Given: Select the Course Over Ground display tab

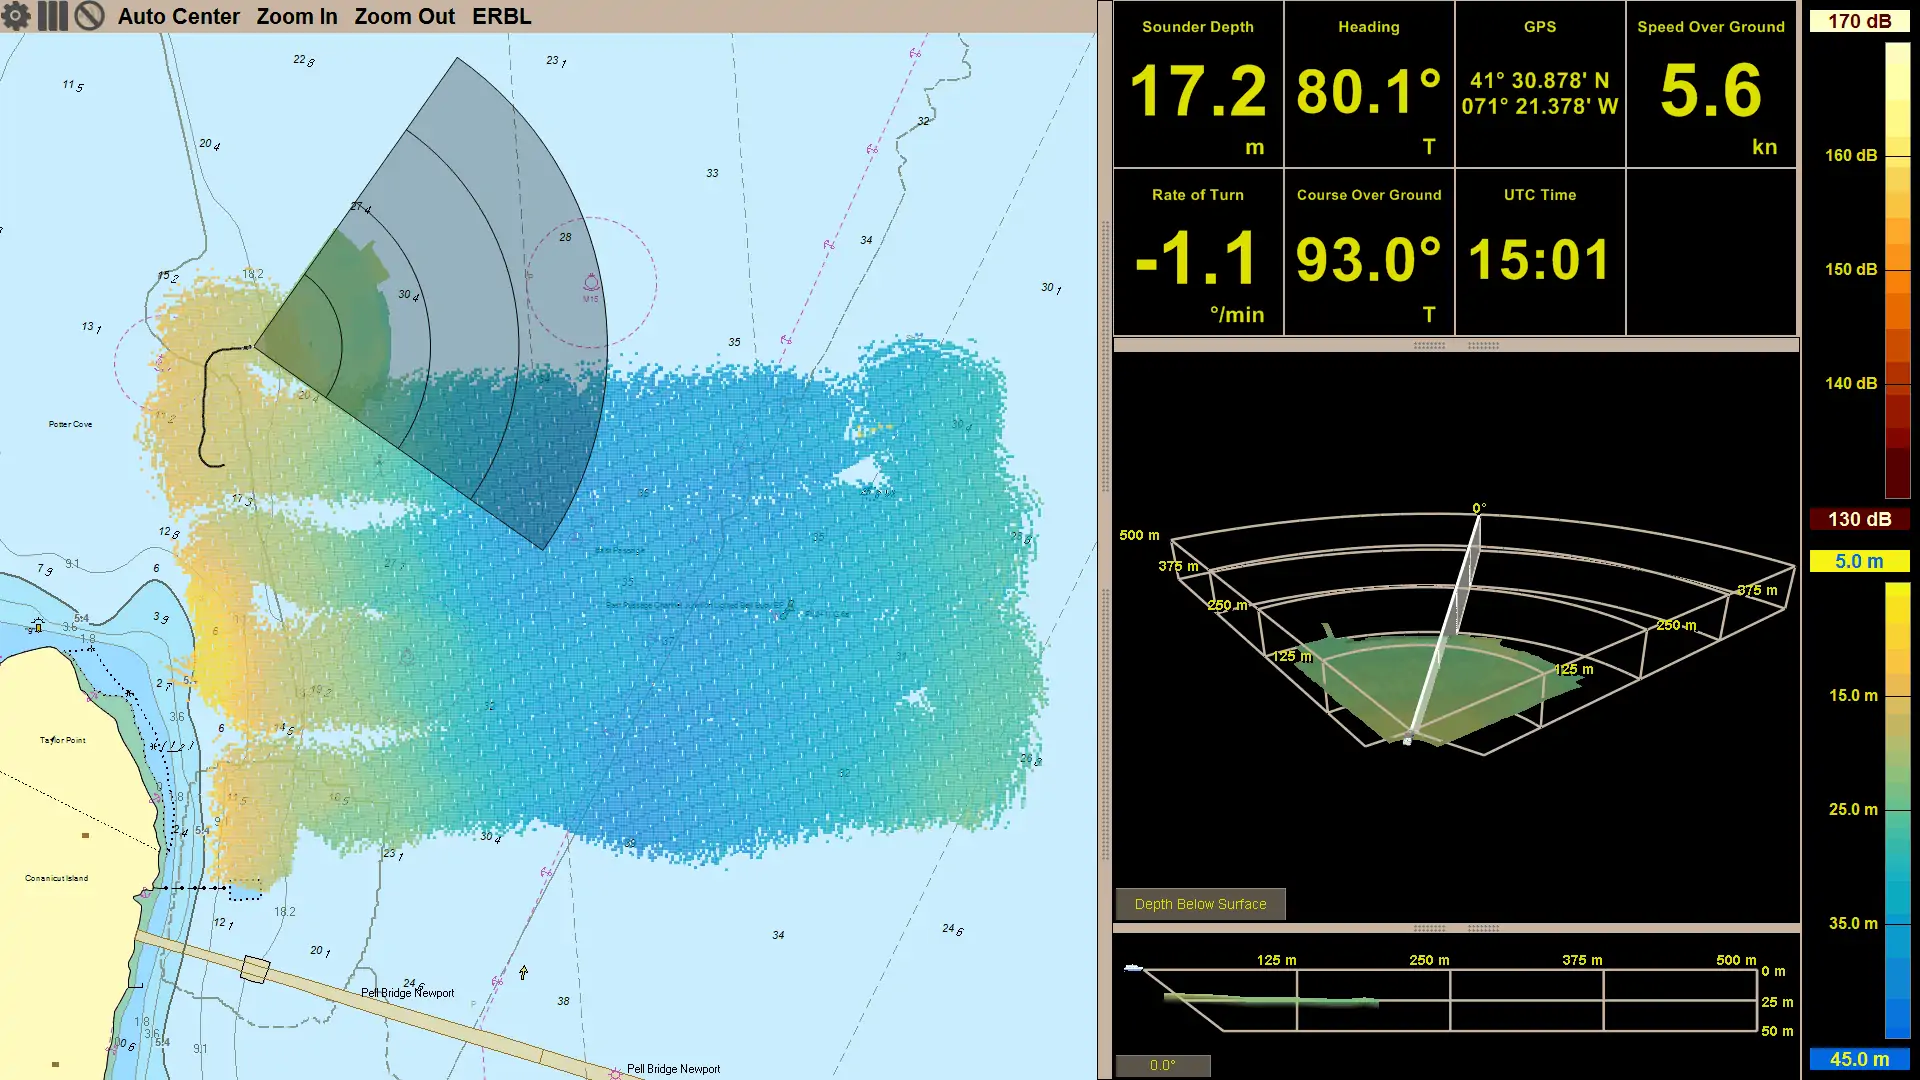Looking at the screenshot, I should click(x=1367, y=253).
